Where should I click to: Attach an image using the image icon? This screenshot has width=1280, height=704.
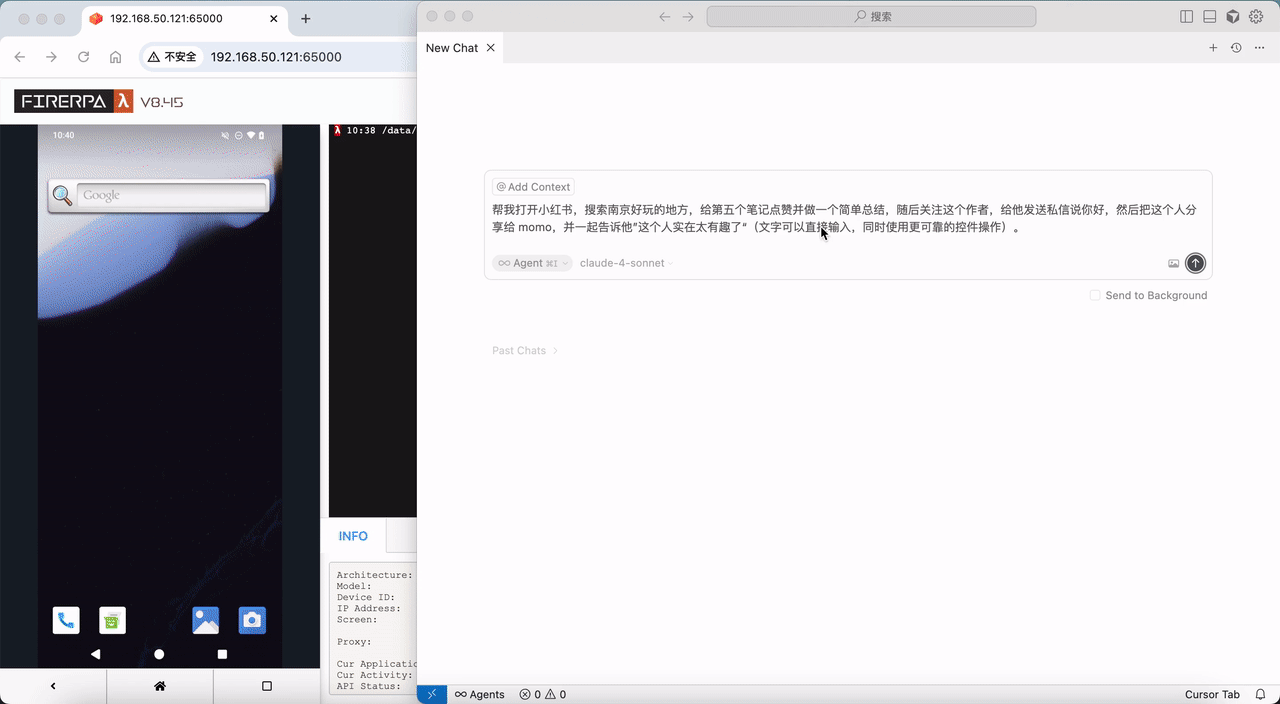pos(1173,264)
